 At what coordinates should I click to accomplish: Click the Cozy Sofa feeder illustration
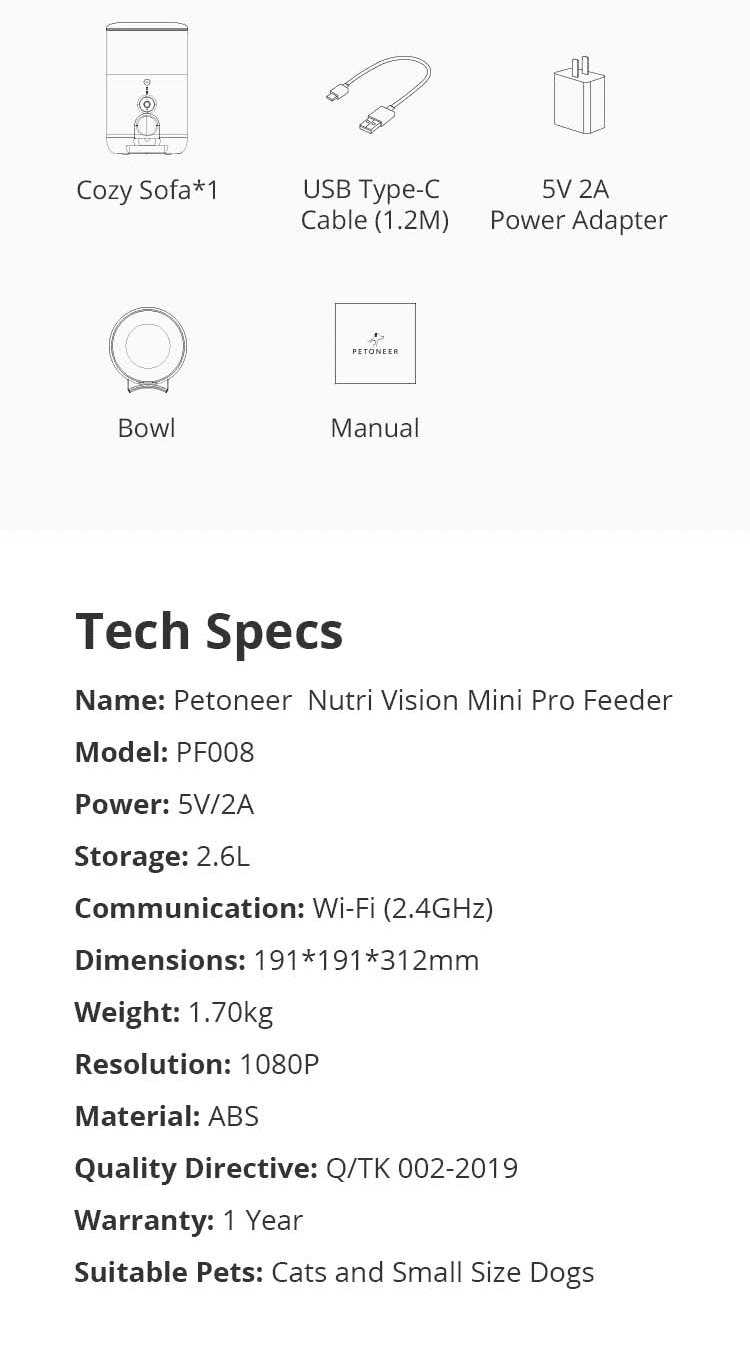(147, 90)
